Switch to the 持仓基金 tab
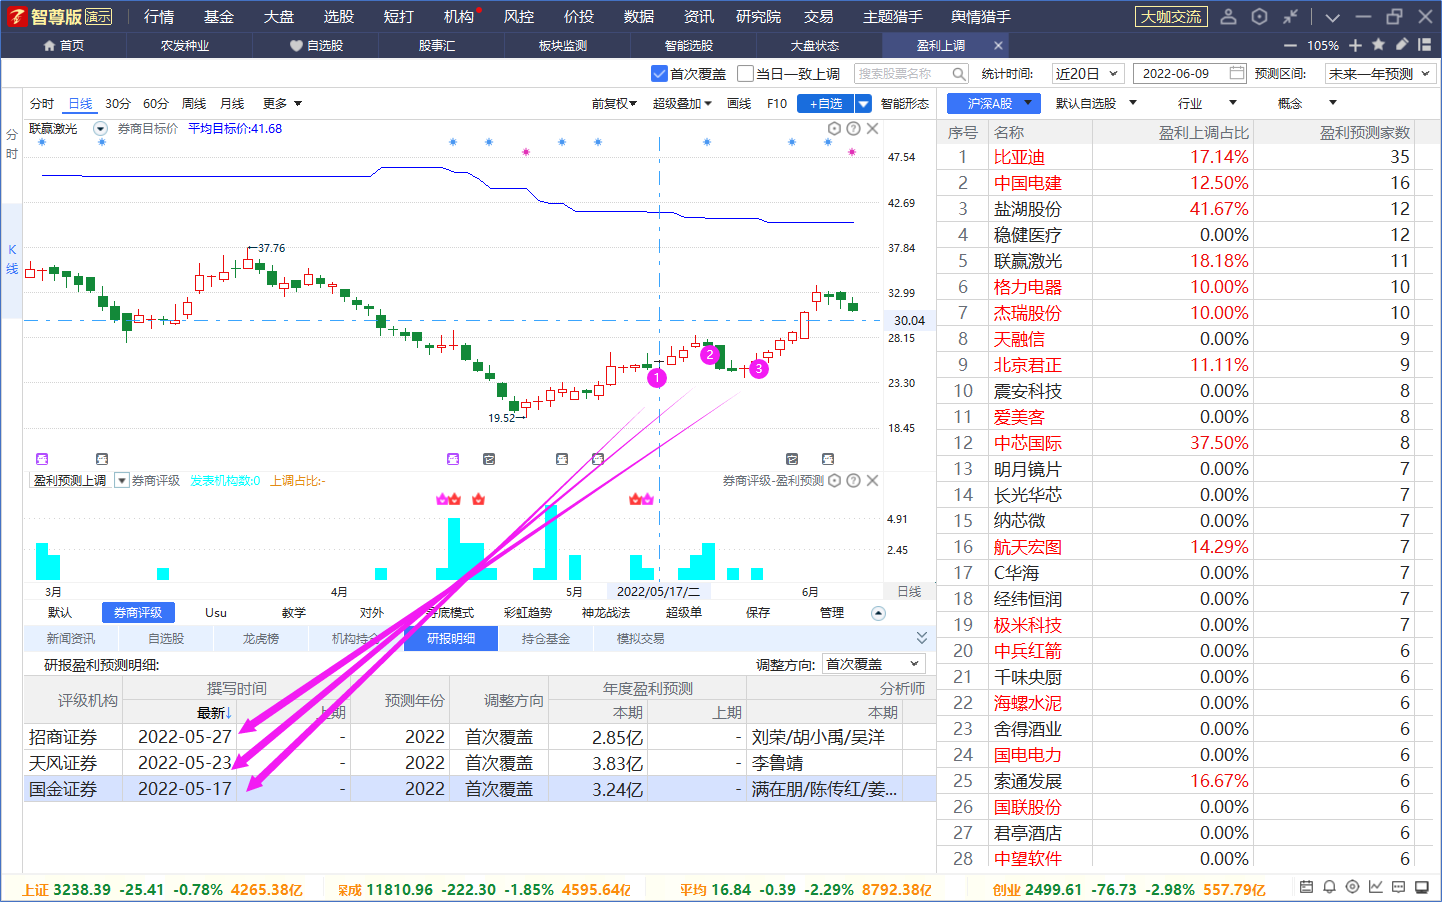The image size is (1442, 902). (545, 638)
